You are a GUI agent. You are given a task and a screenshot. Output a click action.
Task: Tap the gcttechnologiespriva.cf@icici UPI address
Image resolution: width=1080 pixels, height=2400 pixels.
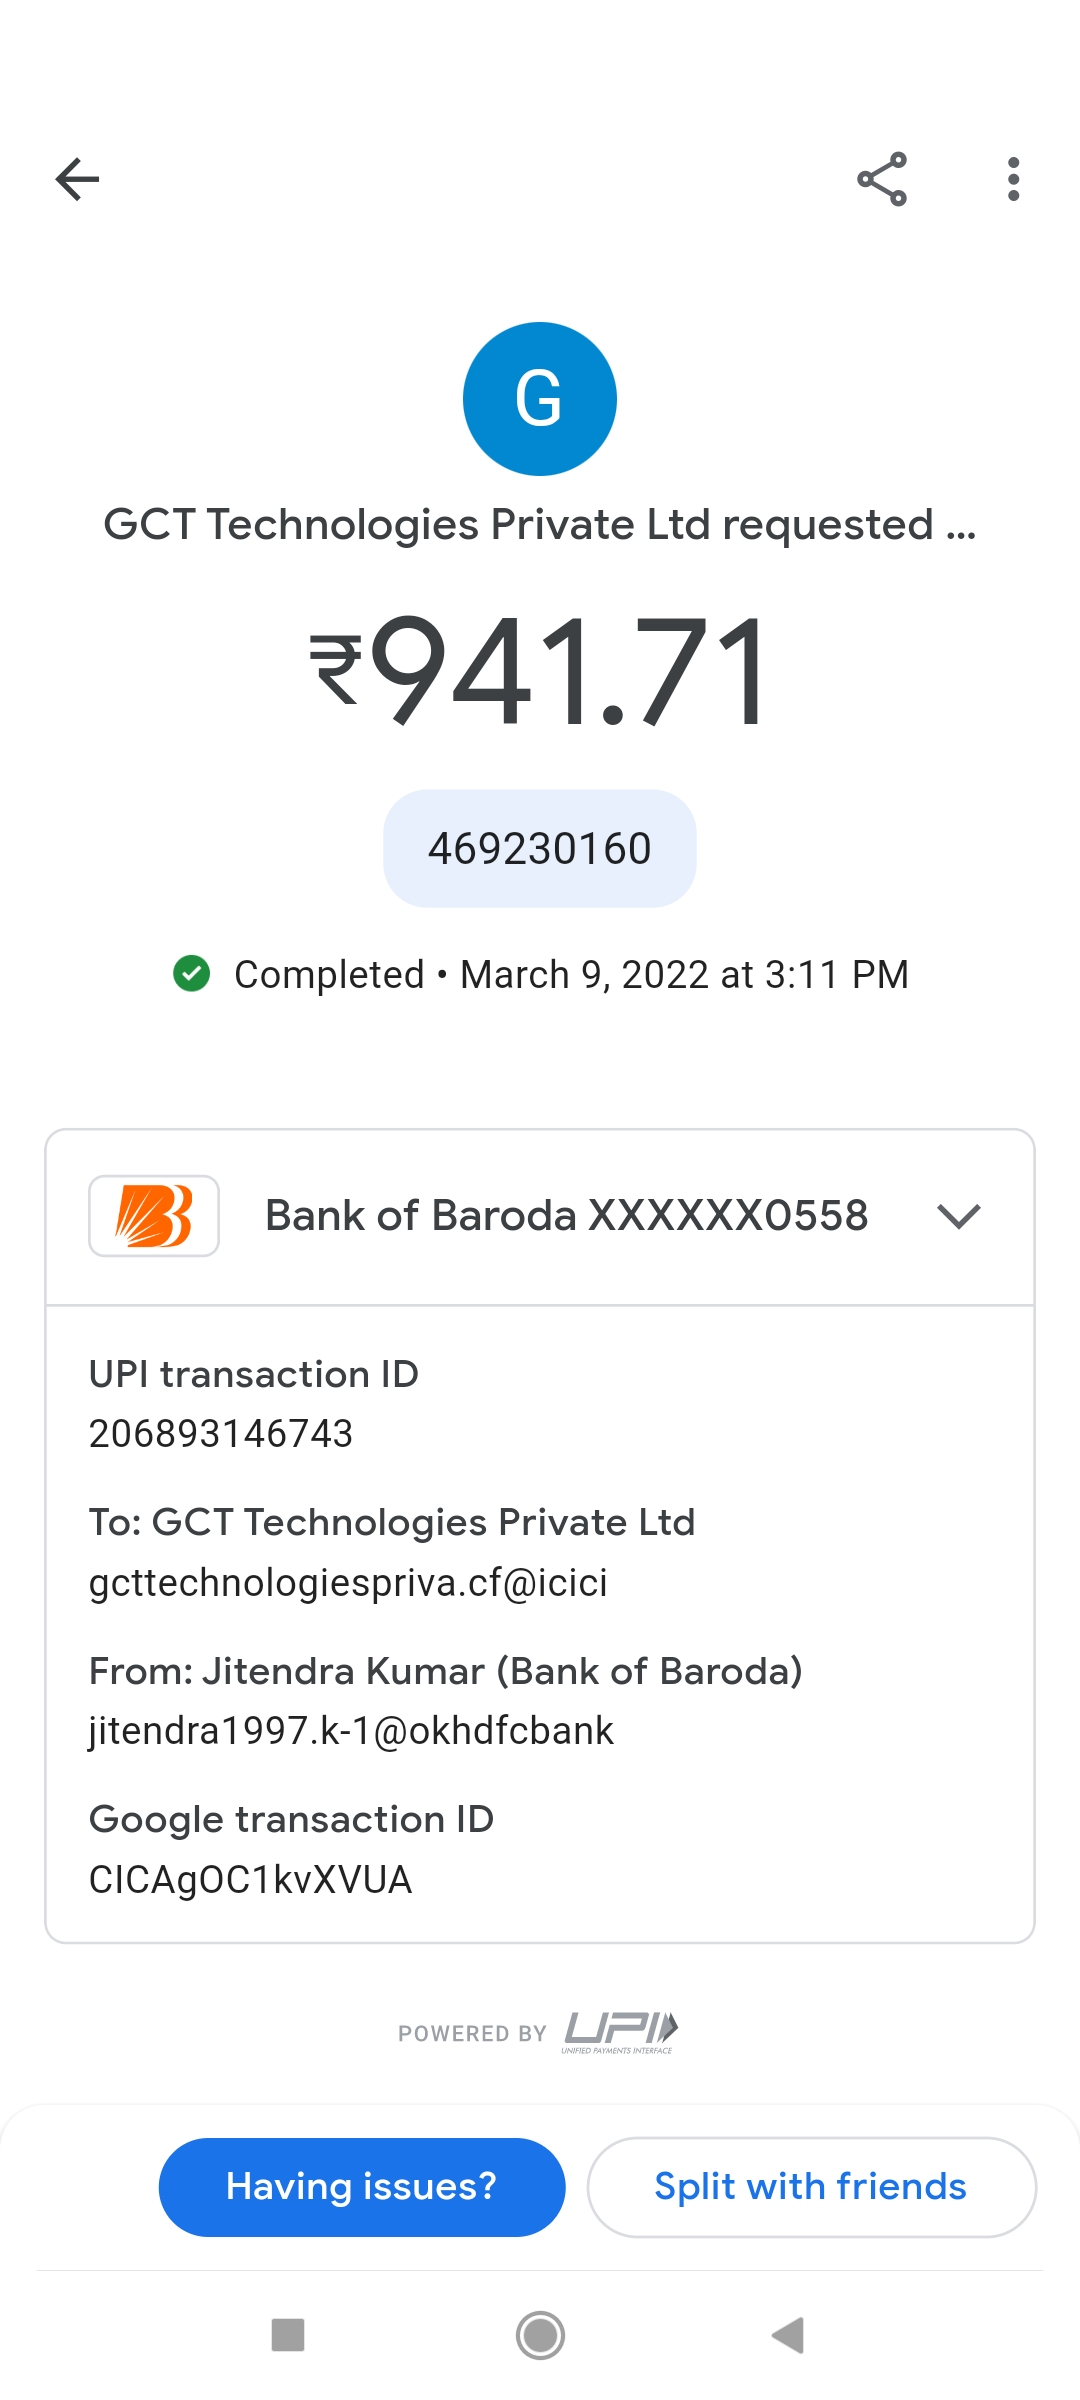click(348, 1583)
